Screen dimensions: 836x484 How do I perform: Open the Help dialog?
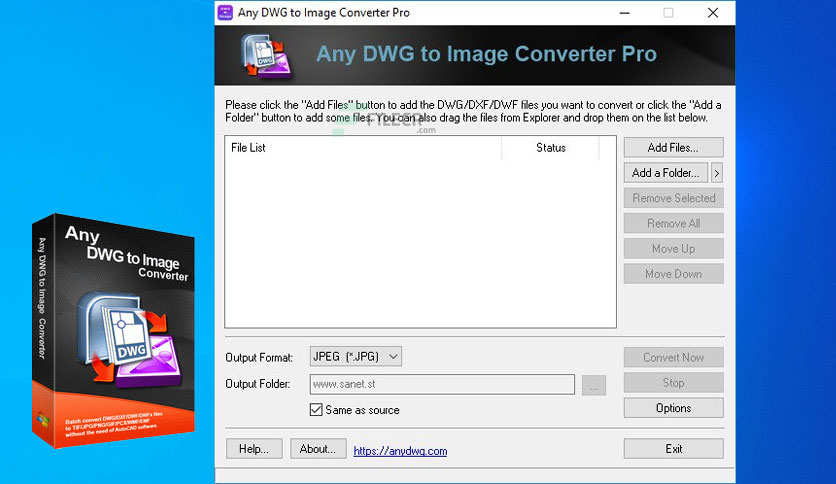pyautogui.click(x=254, y=449)
